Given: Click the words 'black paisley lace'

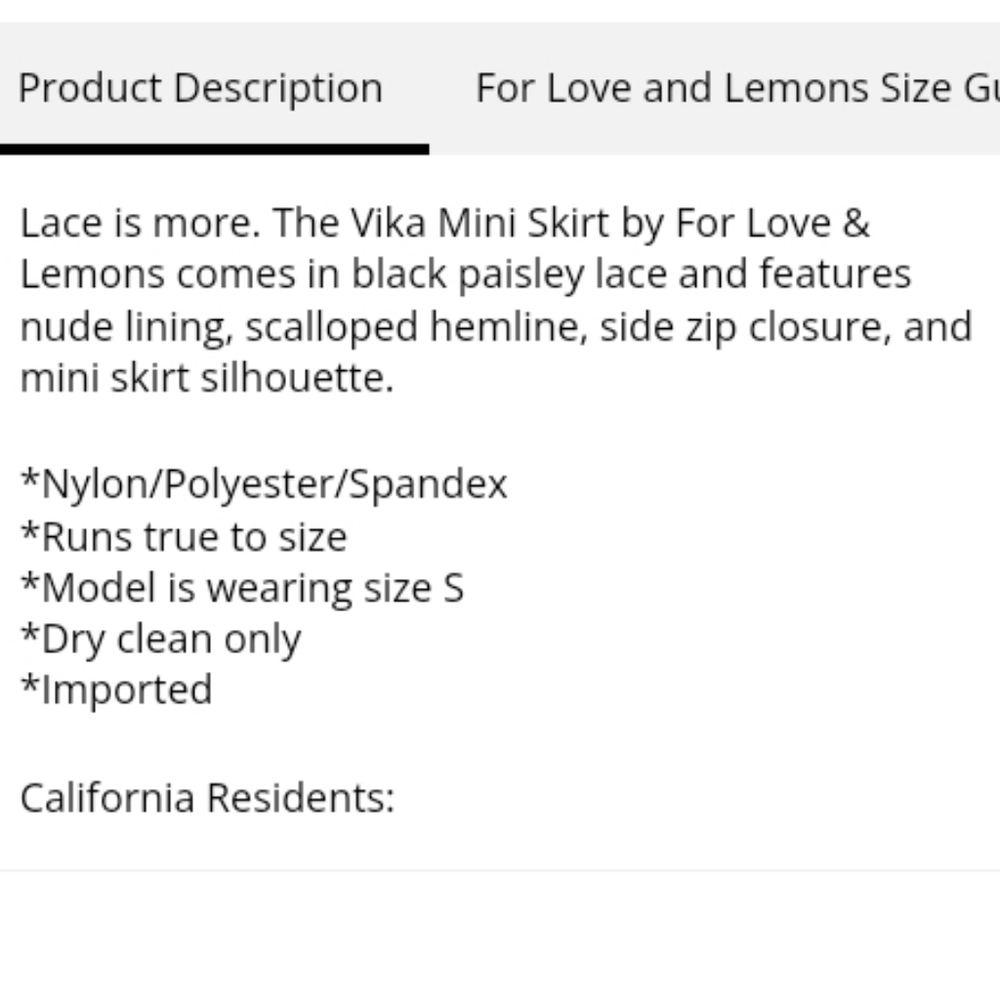Looking at the screenshot, I should point(508,275).
